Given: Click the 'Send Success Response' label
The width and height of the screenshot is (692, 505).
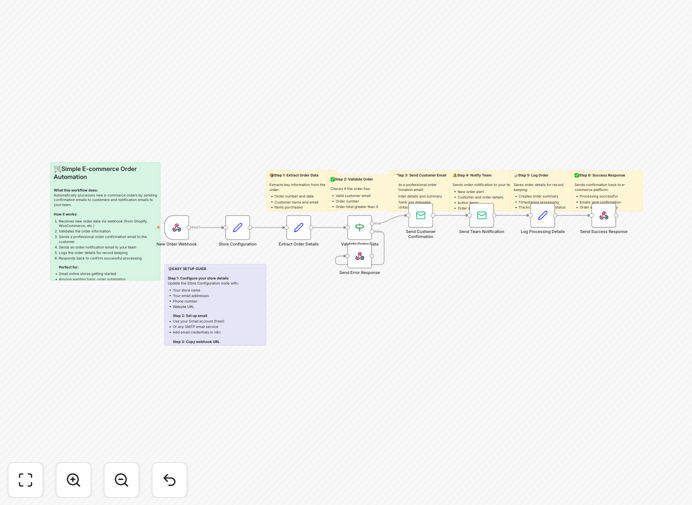Looking at the screenshot, I should [604, 232].
